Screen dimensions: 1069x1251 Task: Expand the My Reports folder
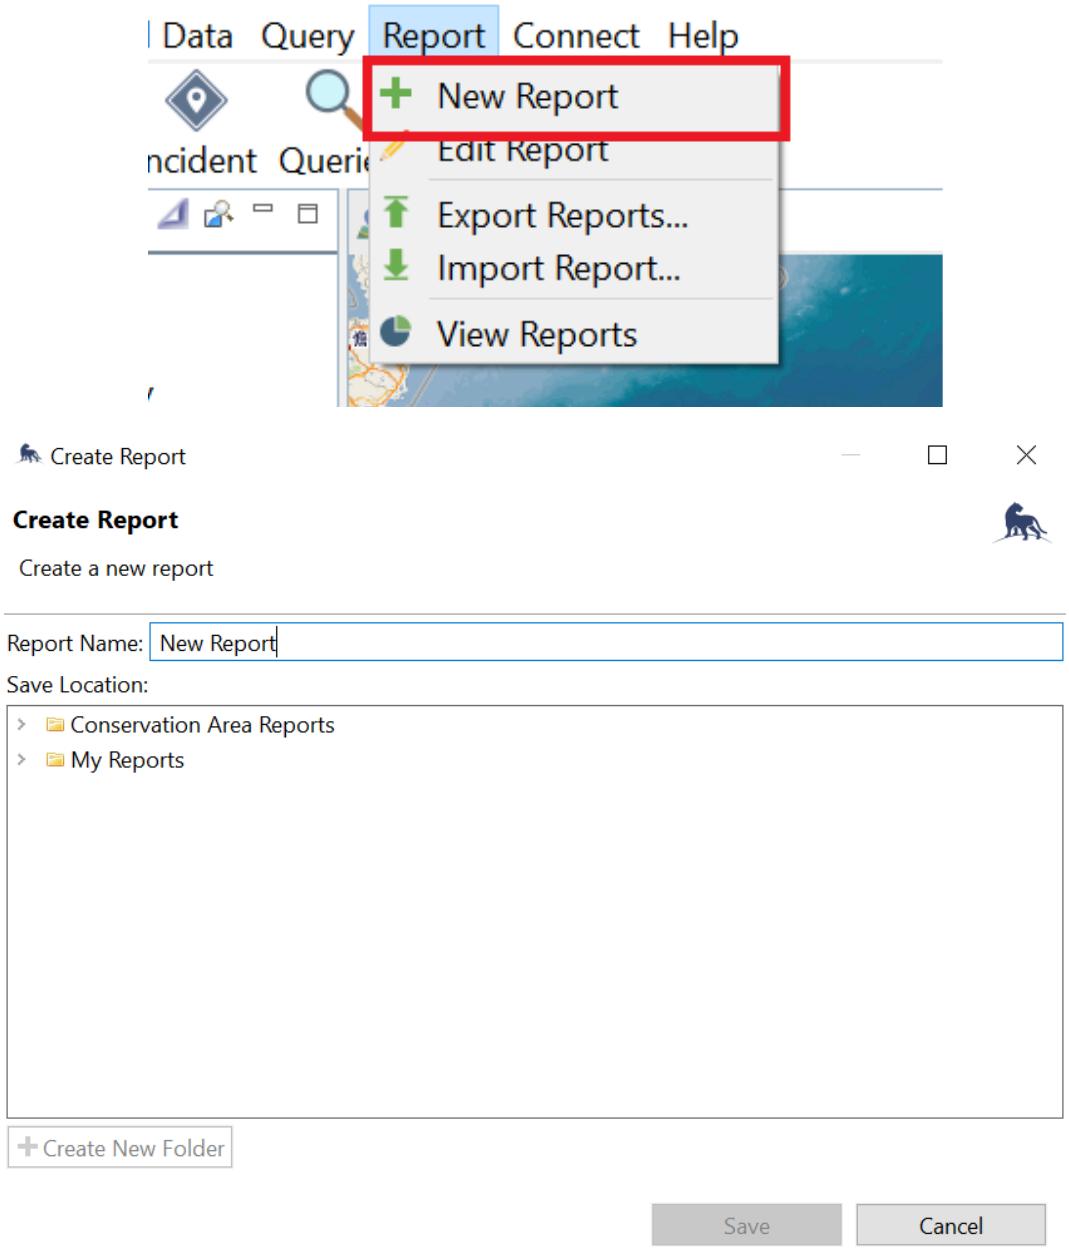tap(21, 759)
